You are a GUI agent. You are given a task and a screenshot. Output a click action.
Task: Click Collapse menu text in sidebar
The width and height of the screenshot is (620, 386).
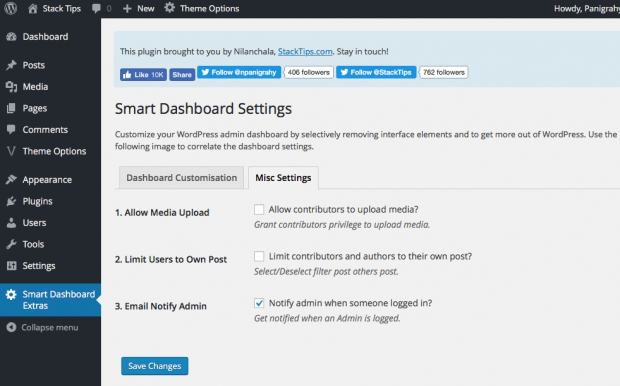point(50,327)
